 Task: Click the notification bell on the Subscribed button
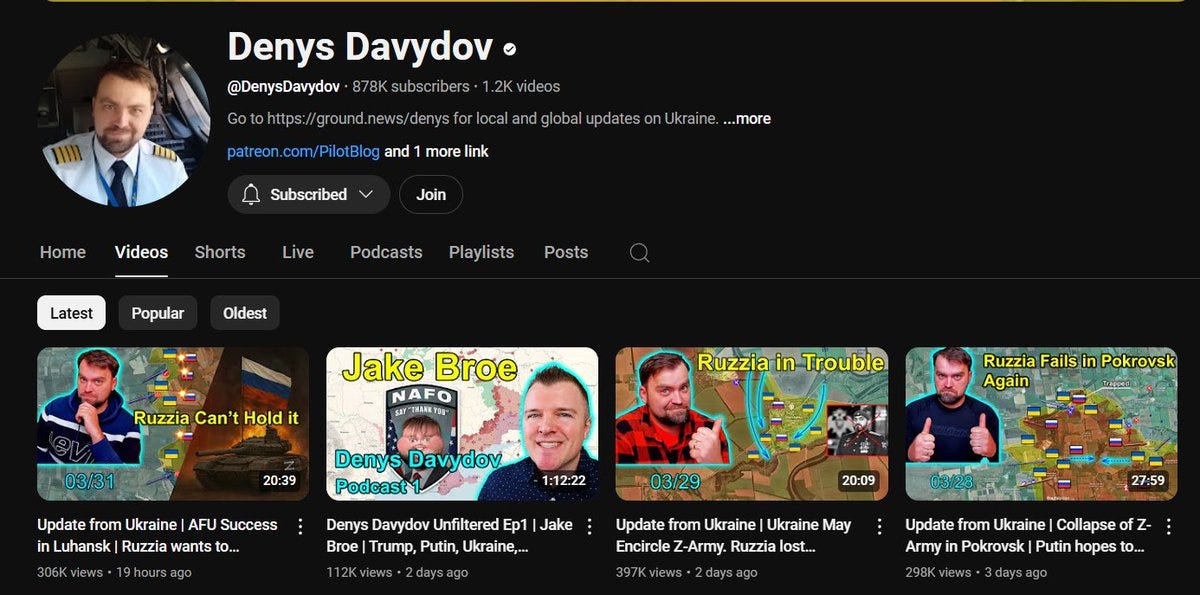tap(251, 194)
